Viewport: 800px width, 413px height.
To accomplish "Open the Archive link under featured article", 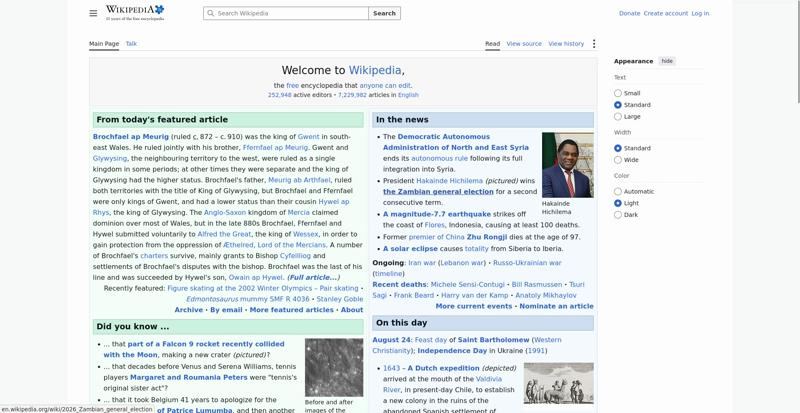I will tap(189, 310).
